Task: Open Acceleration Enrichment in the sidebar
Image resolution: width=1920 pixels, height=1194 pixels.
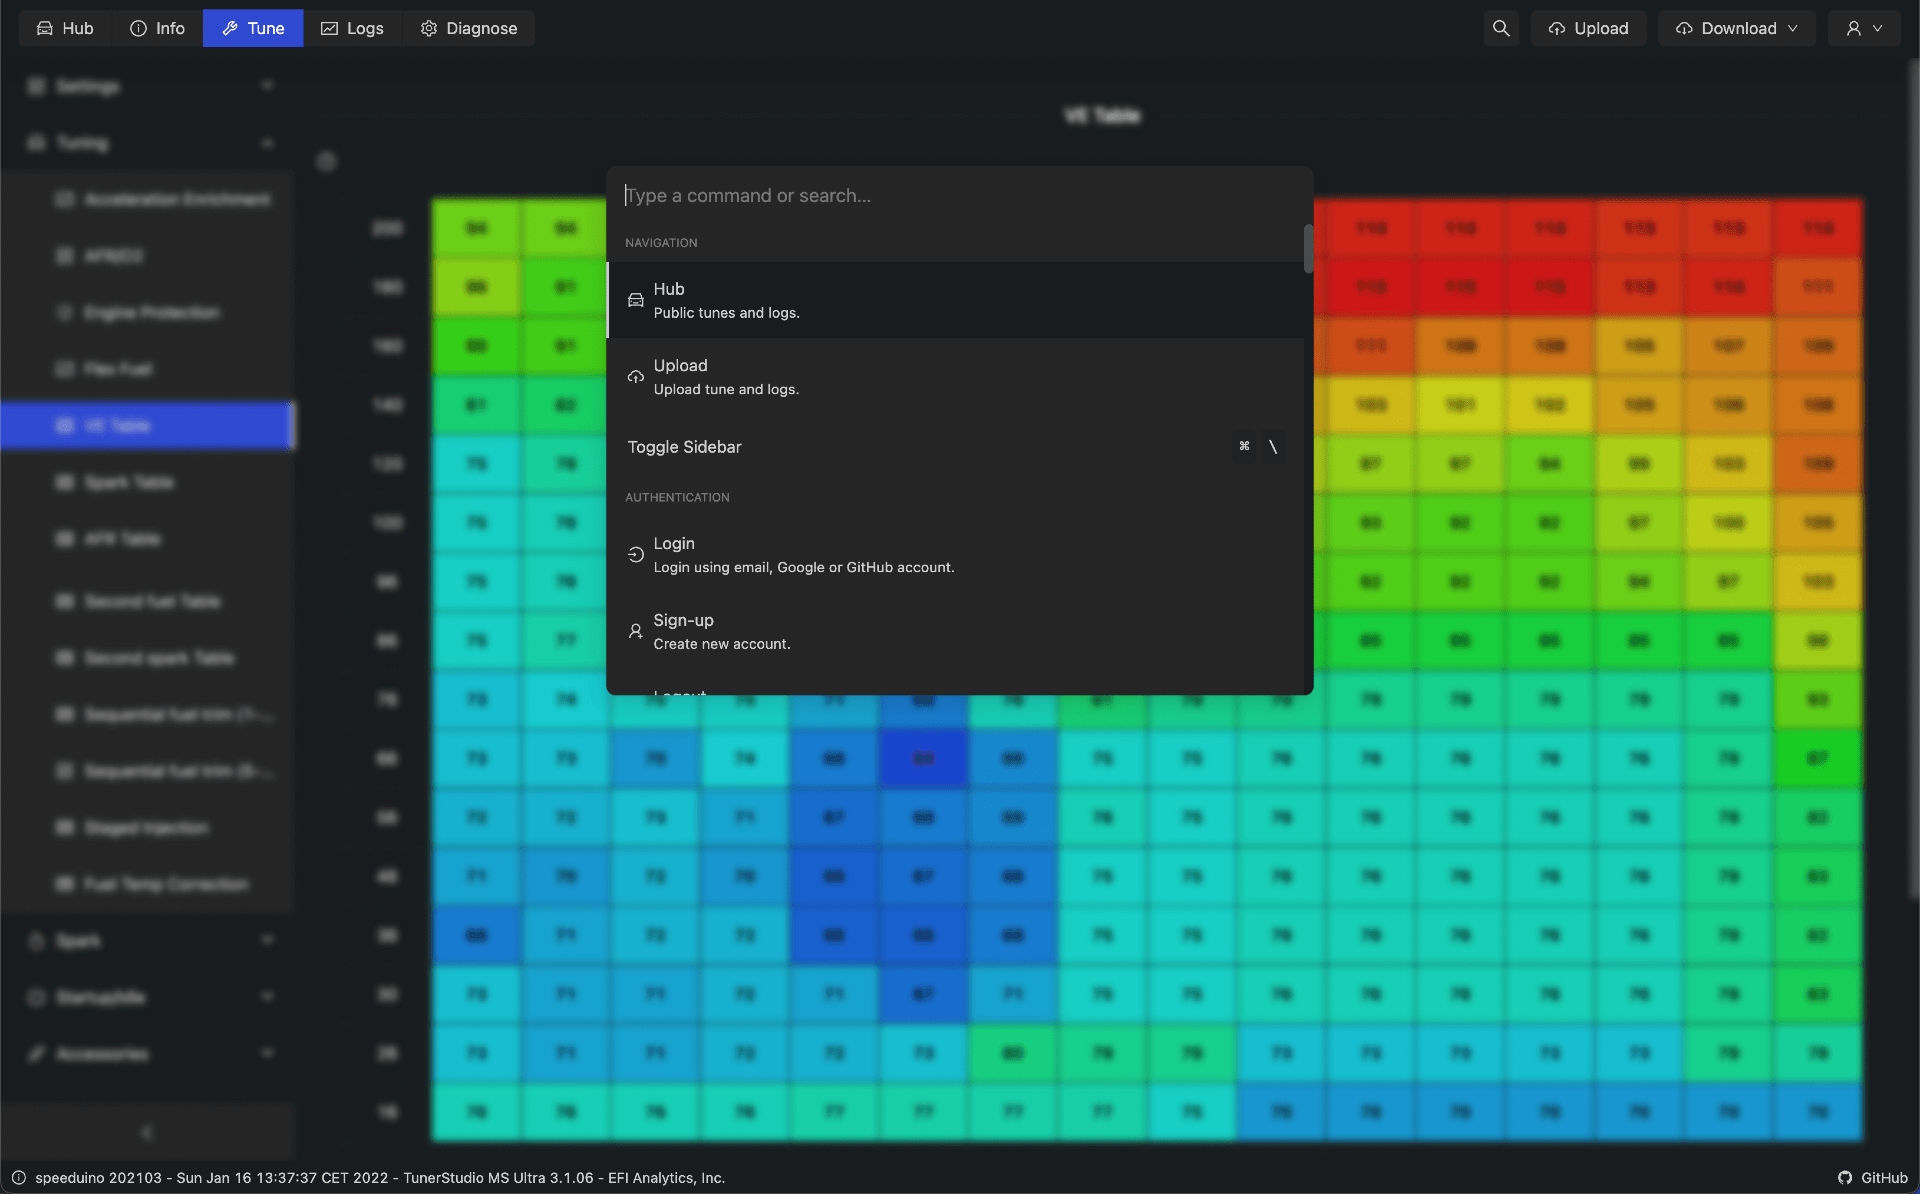Action: (x=148, y=200)
